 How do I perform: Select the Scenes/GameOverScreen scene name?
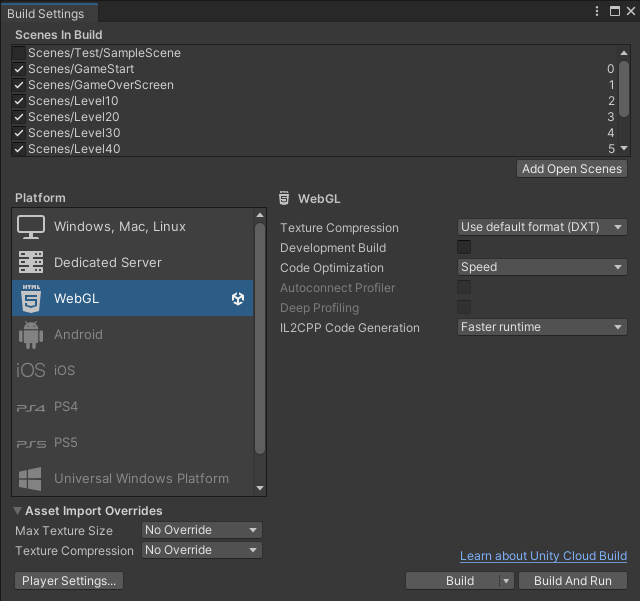[101, 85]
